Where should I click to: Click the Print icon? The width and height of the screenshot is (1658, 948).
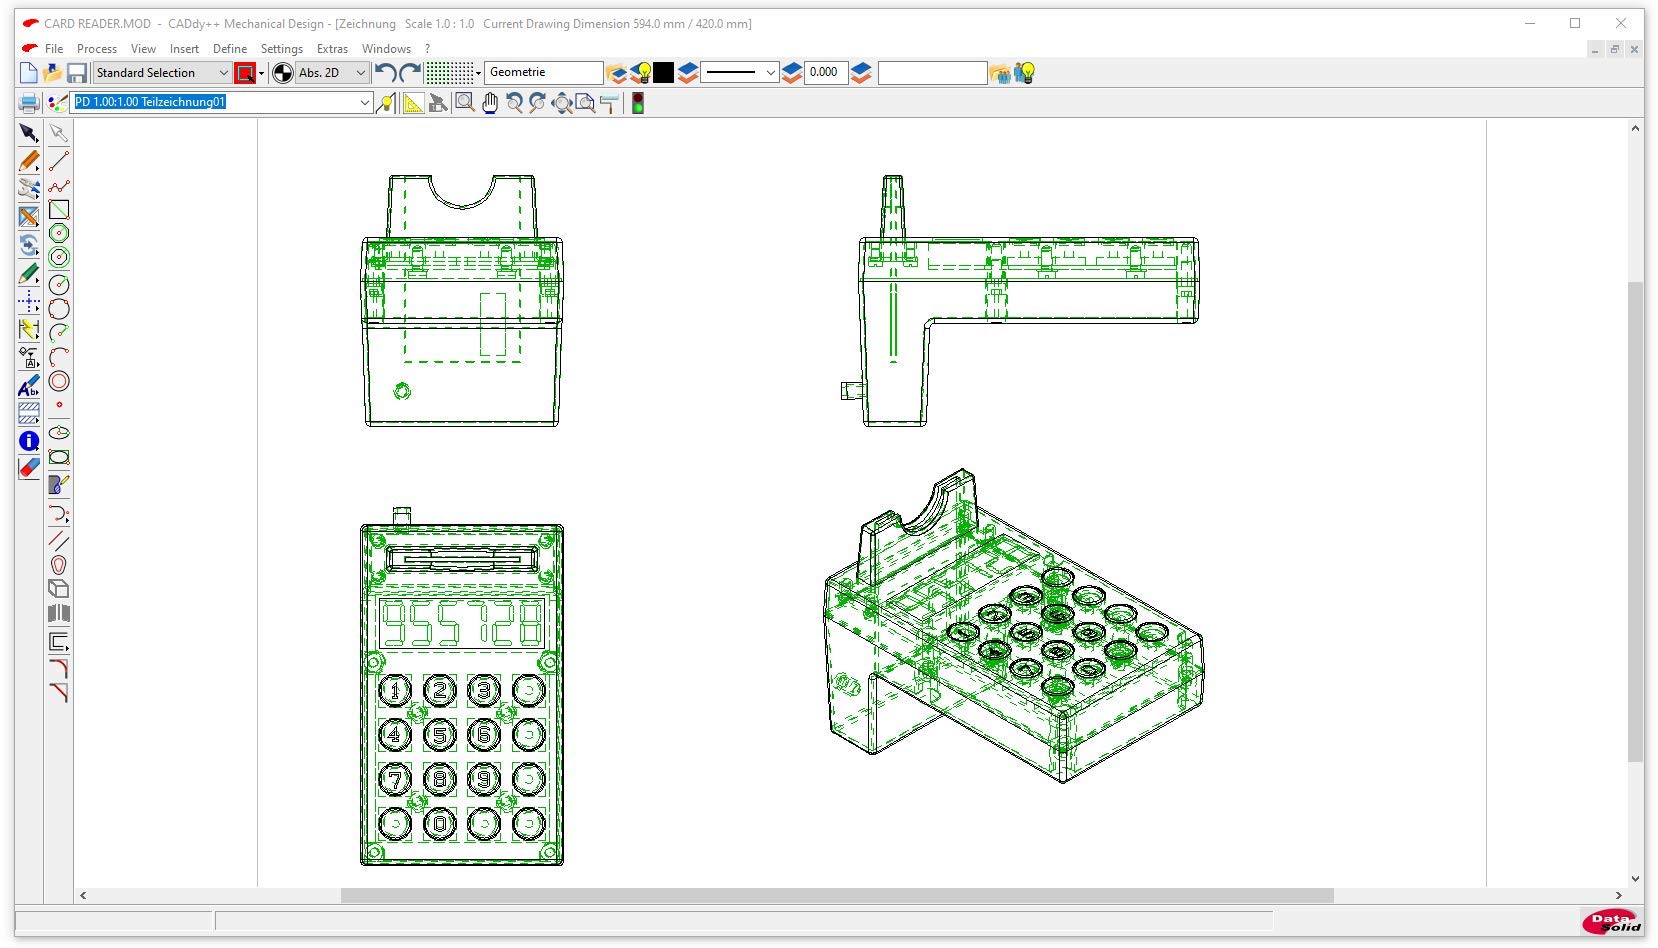click(29, 103)
